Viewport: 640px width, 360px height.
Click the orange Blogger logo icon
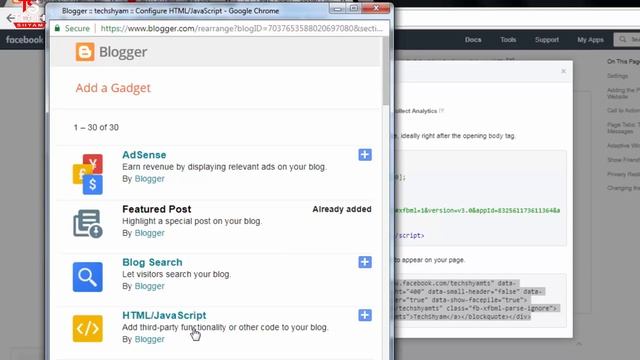85,52
